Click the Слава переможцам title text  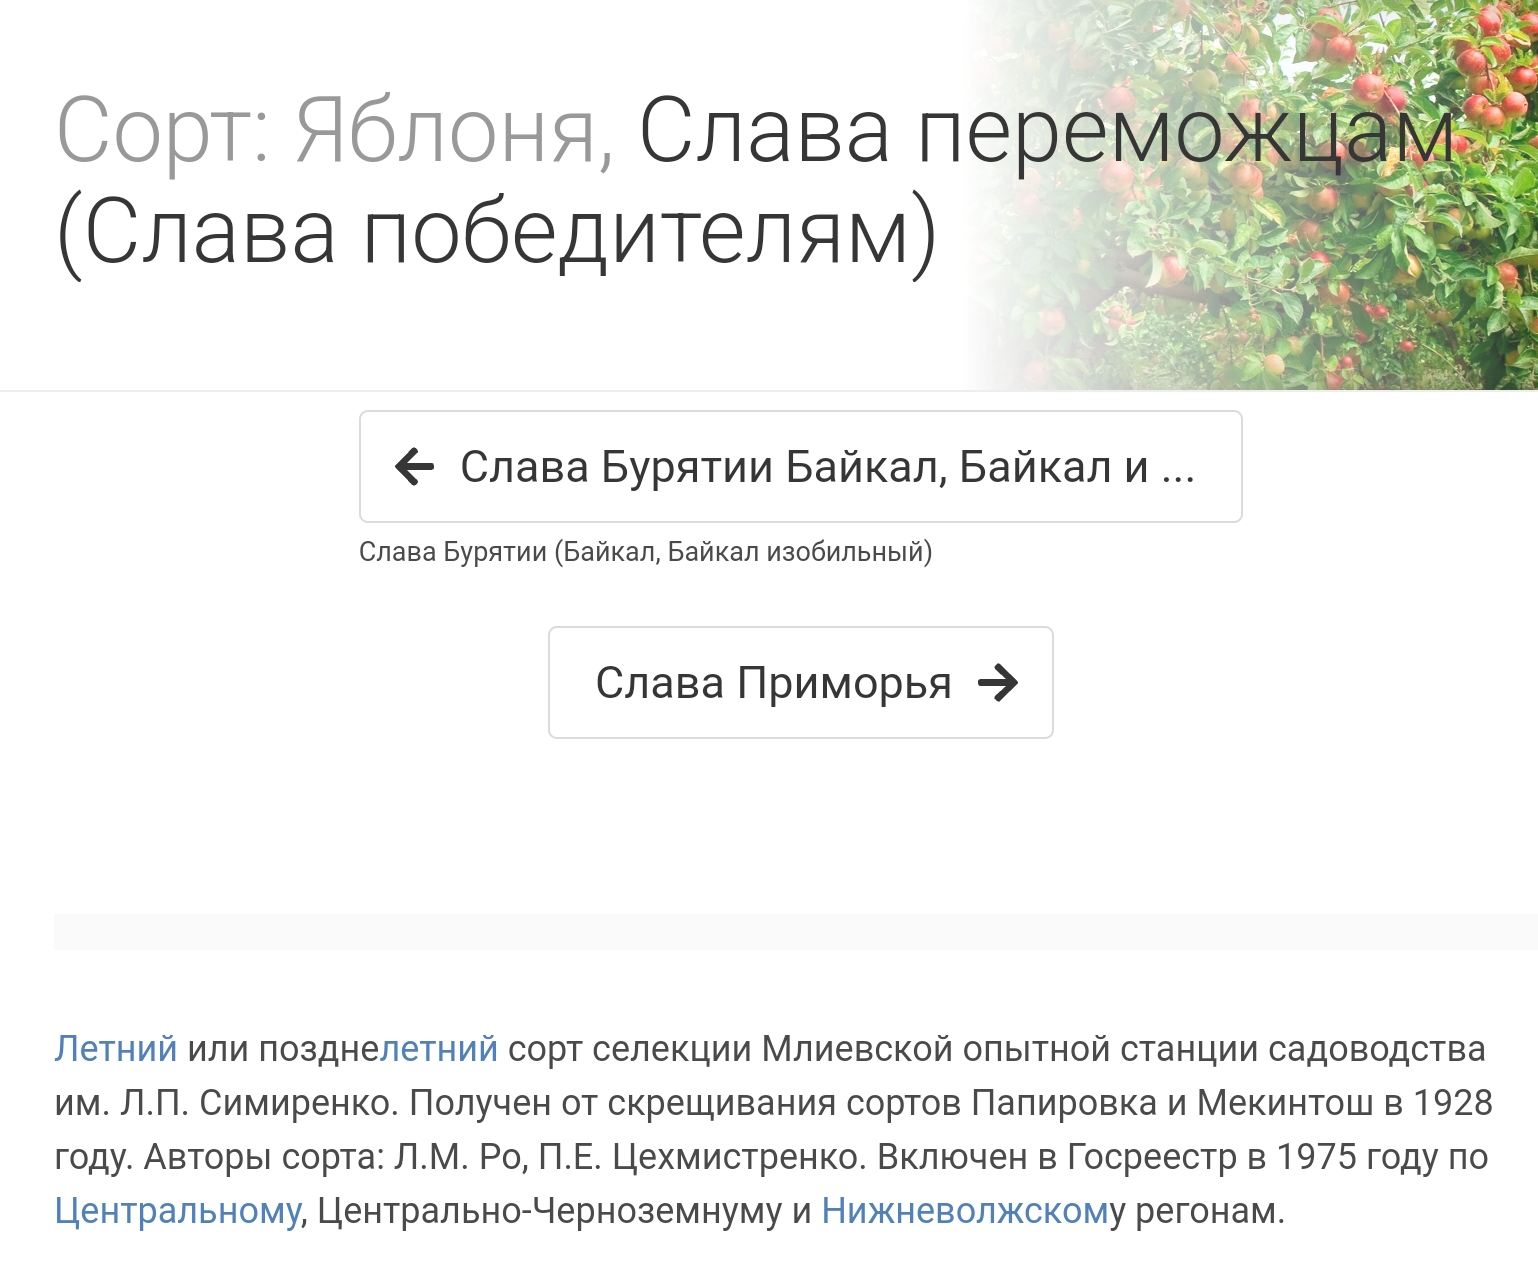coord(1045,131)
